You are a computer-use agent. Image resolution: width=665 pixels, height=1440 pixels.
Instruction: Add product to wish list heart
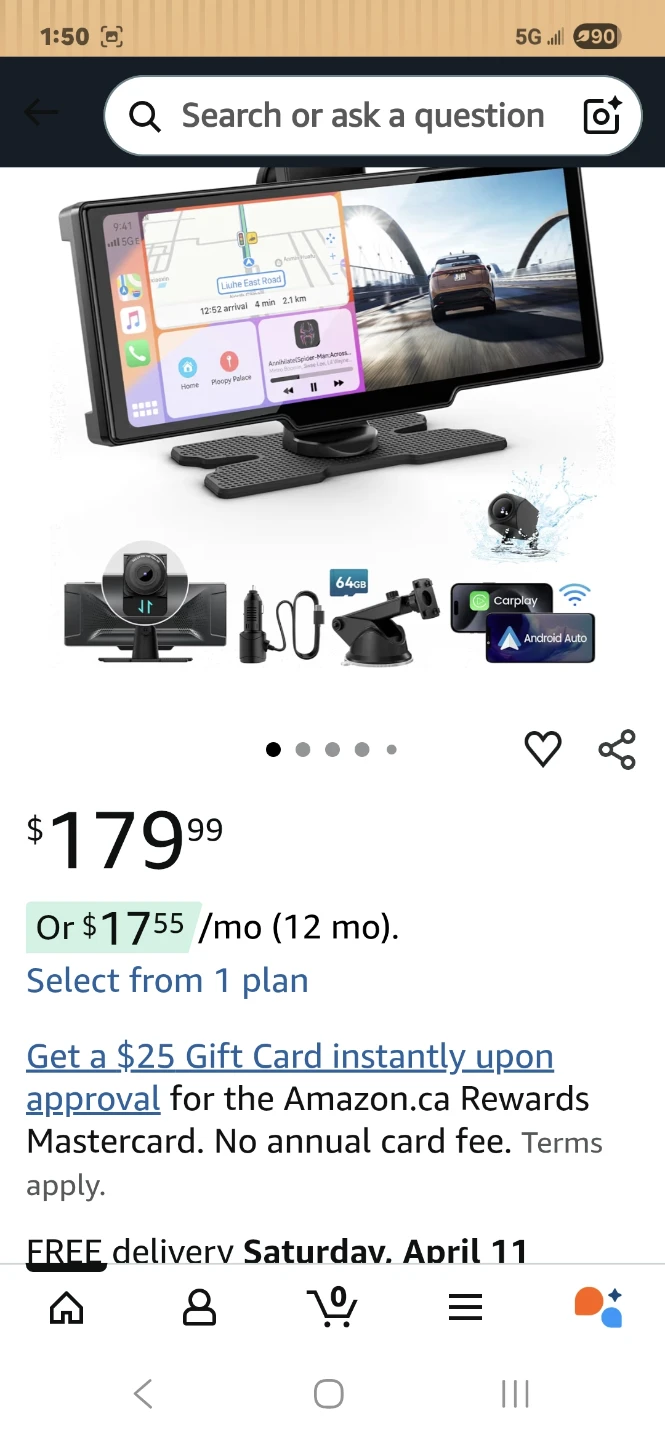point(543,749)
